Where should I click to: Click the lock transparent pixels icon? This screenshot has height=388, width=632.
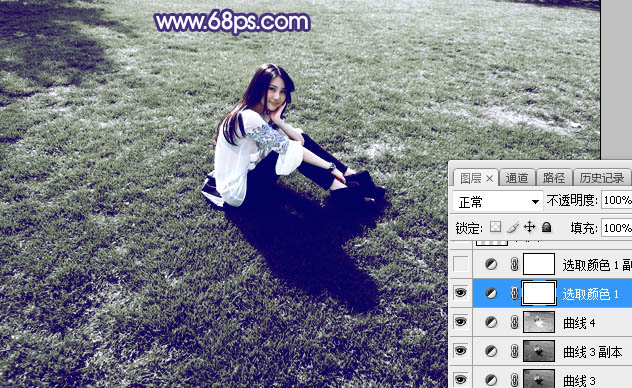click(495, 227)
